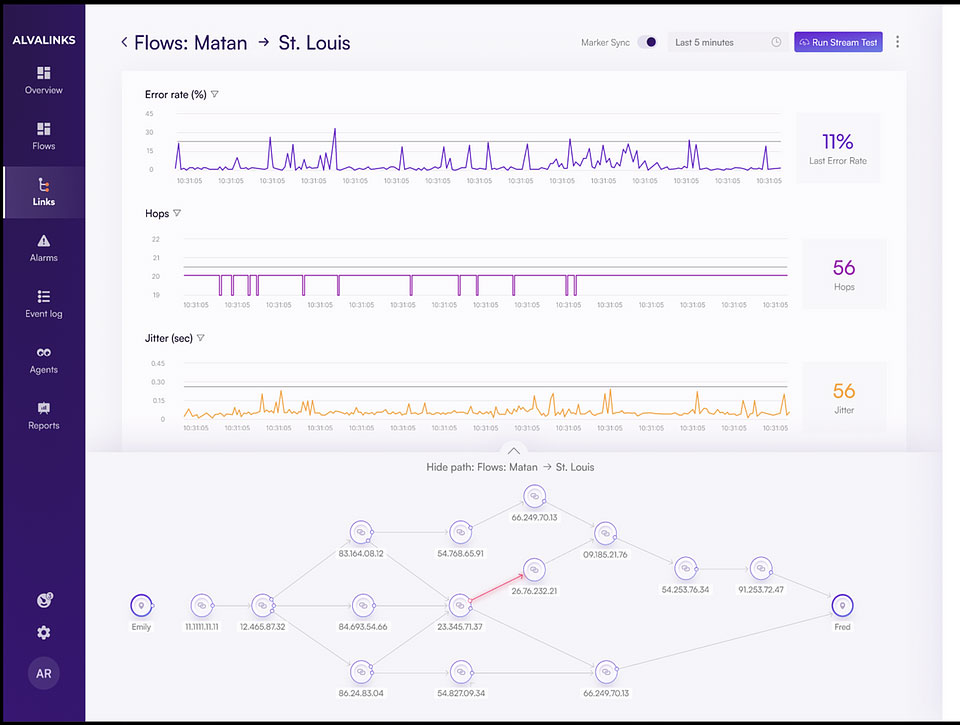
Task: Toggle the Marker Sync switch
Action: pos(647,42)
